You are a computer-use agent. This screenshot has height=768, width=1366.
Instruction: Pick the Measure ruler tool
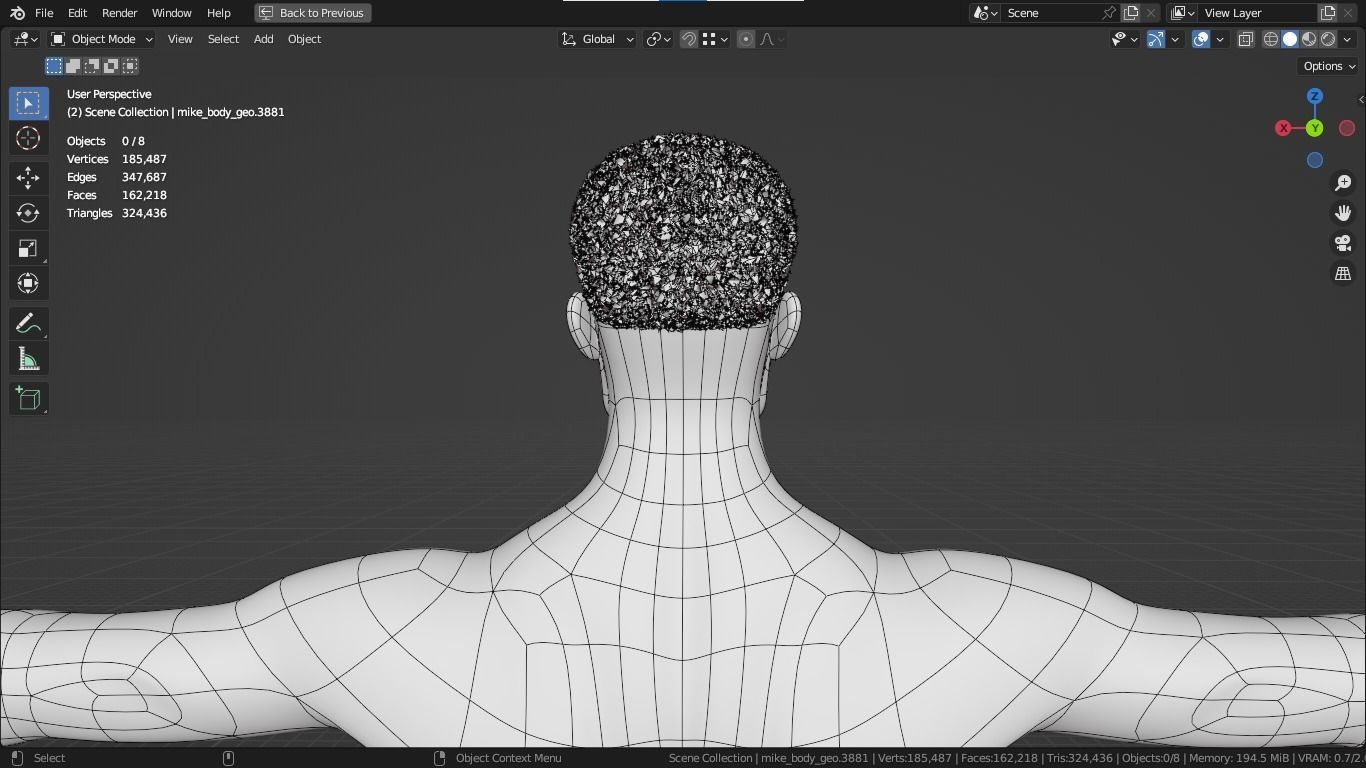[x=28, y=359]
